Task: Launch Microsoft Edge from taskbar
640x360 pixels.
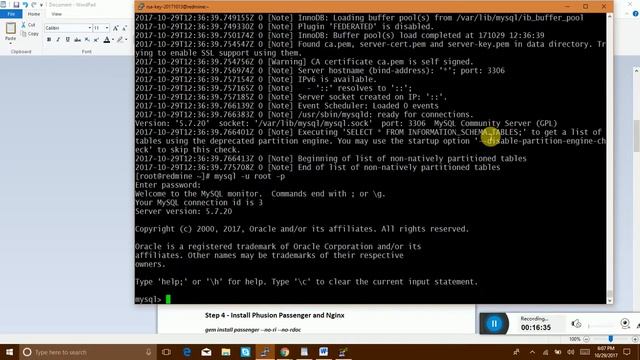Action: pyautogui.click(x=187, y=352)
